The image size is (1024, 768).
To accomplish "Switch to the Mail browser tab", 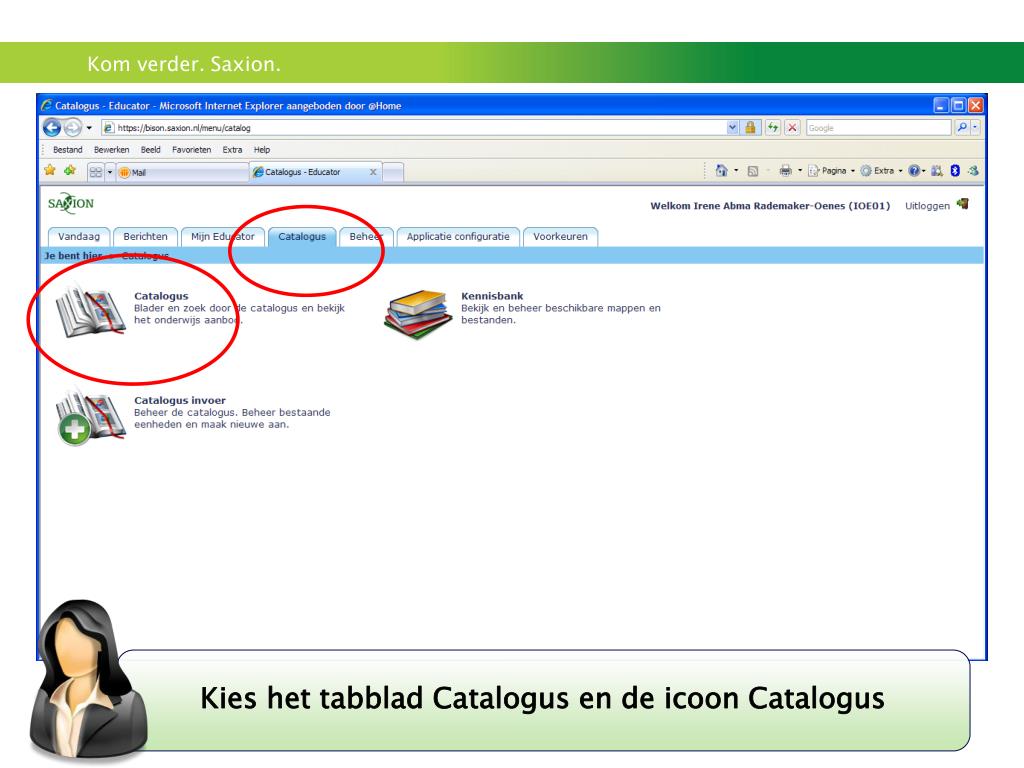I will coord(182,172).
